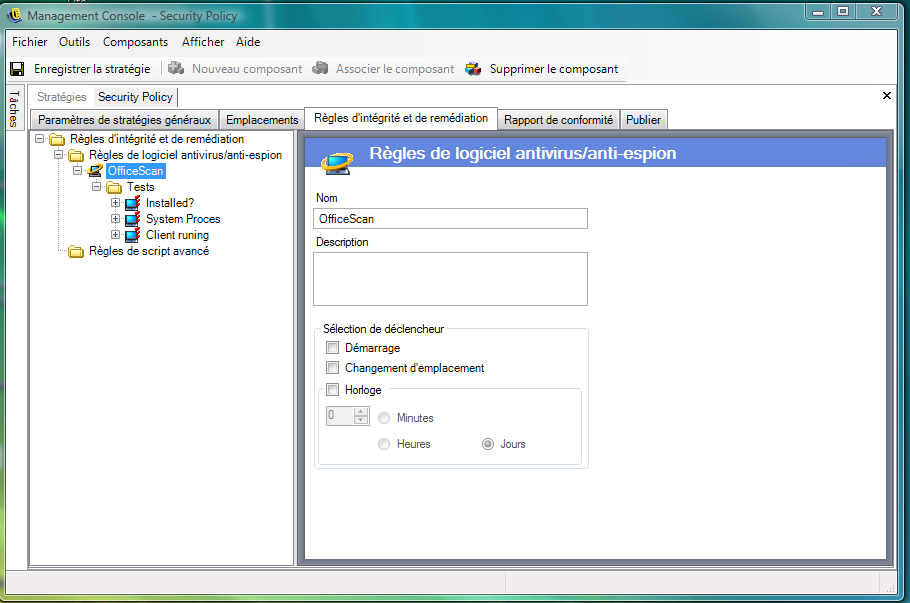Click the Tests folder icon
The image size is (910, 603).
(x=114, y=187)
